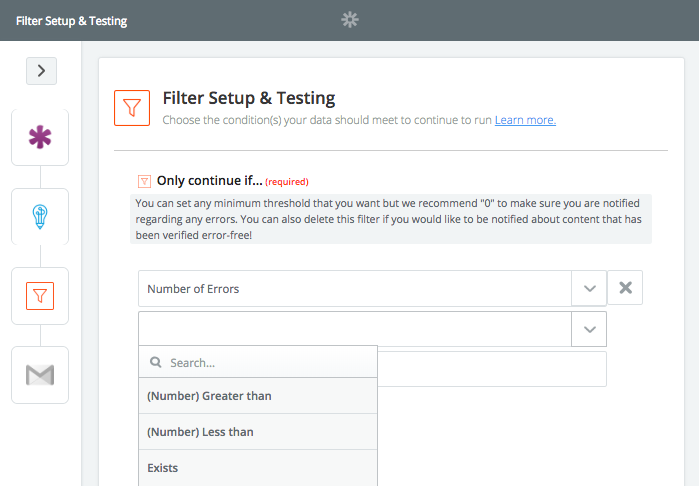Click the Zapier asterisk logo in header
The image size is (700, 486).
[350, 20]
